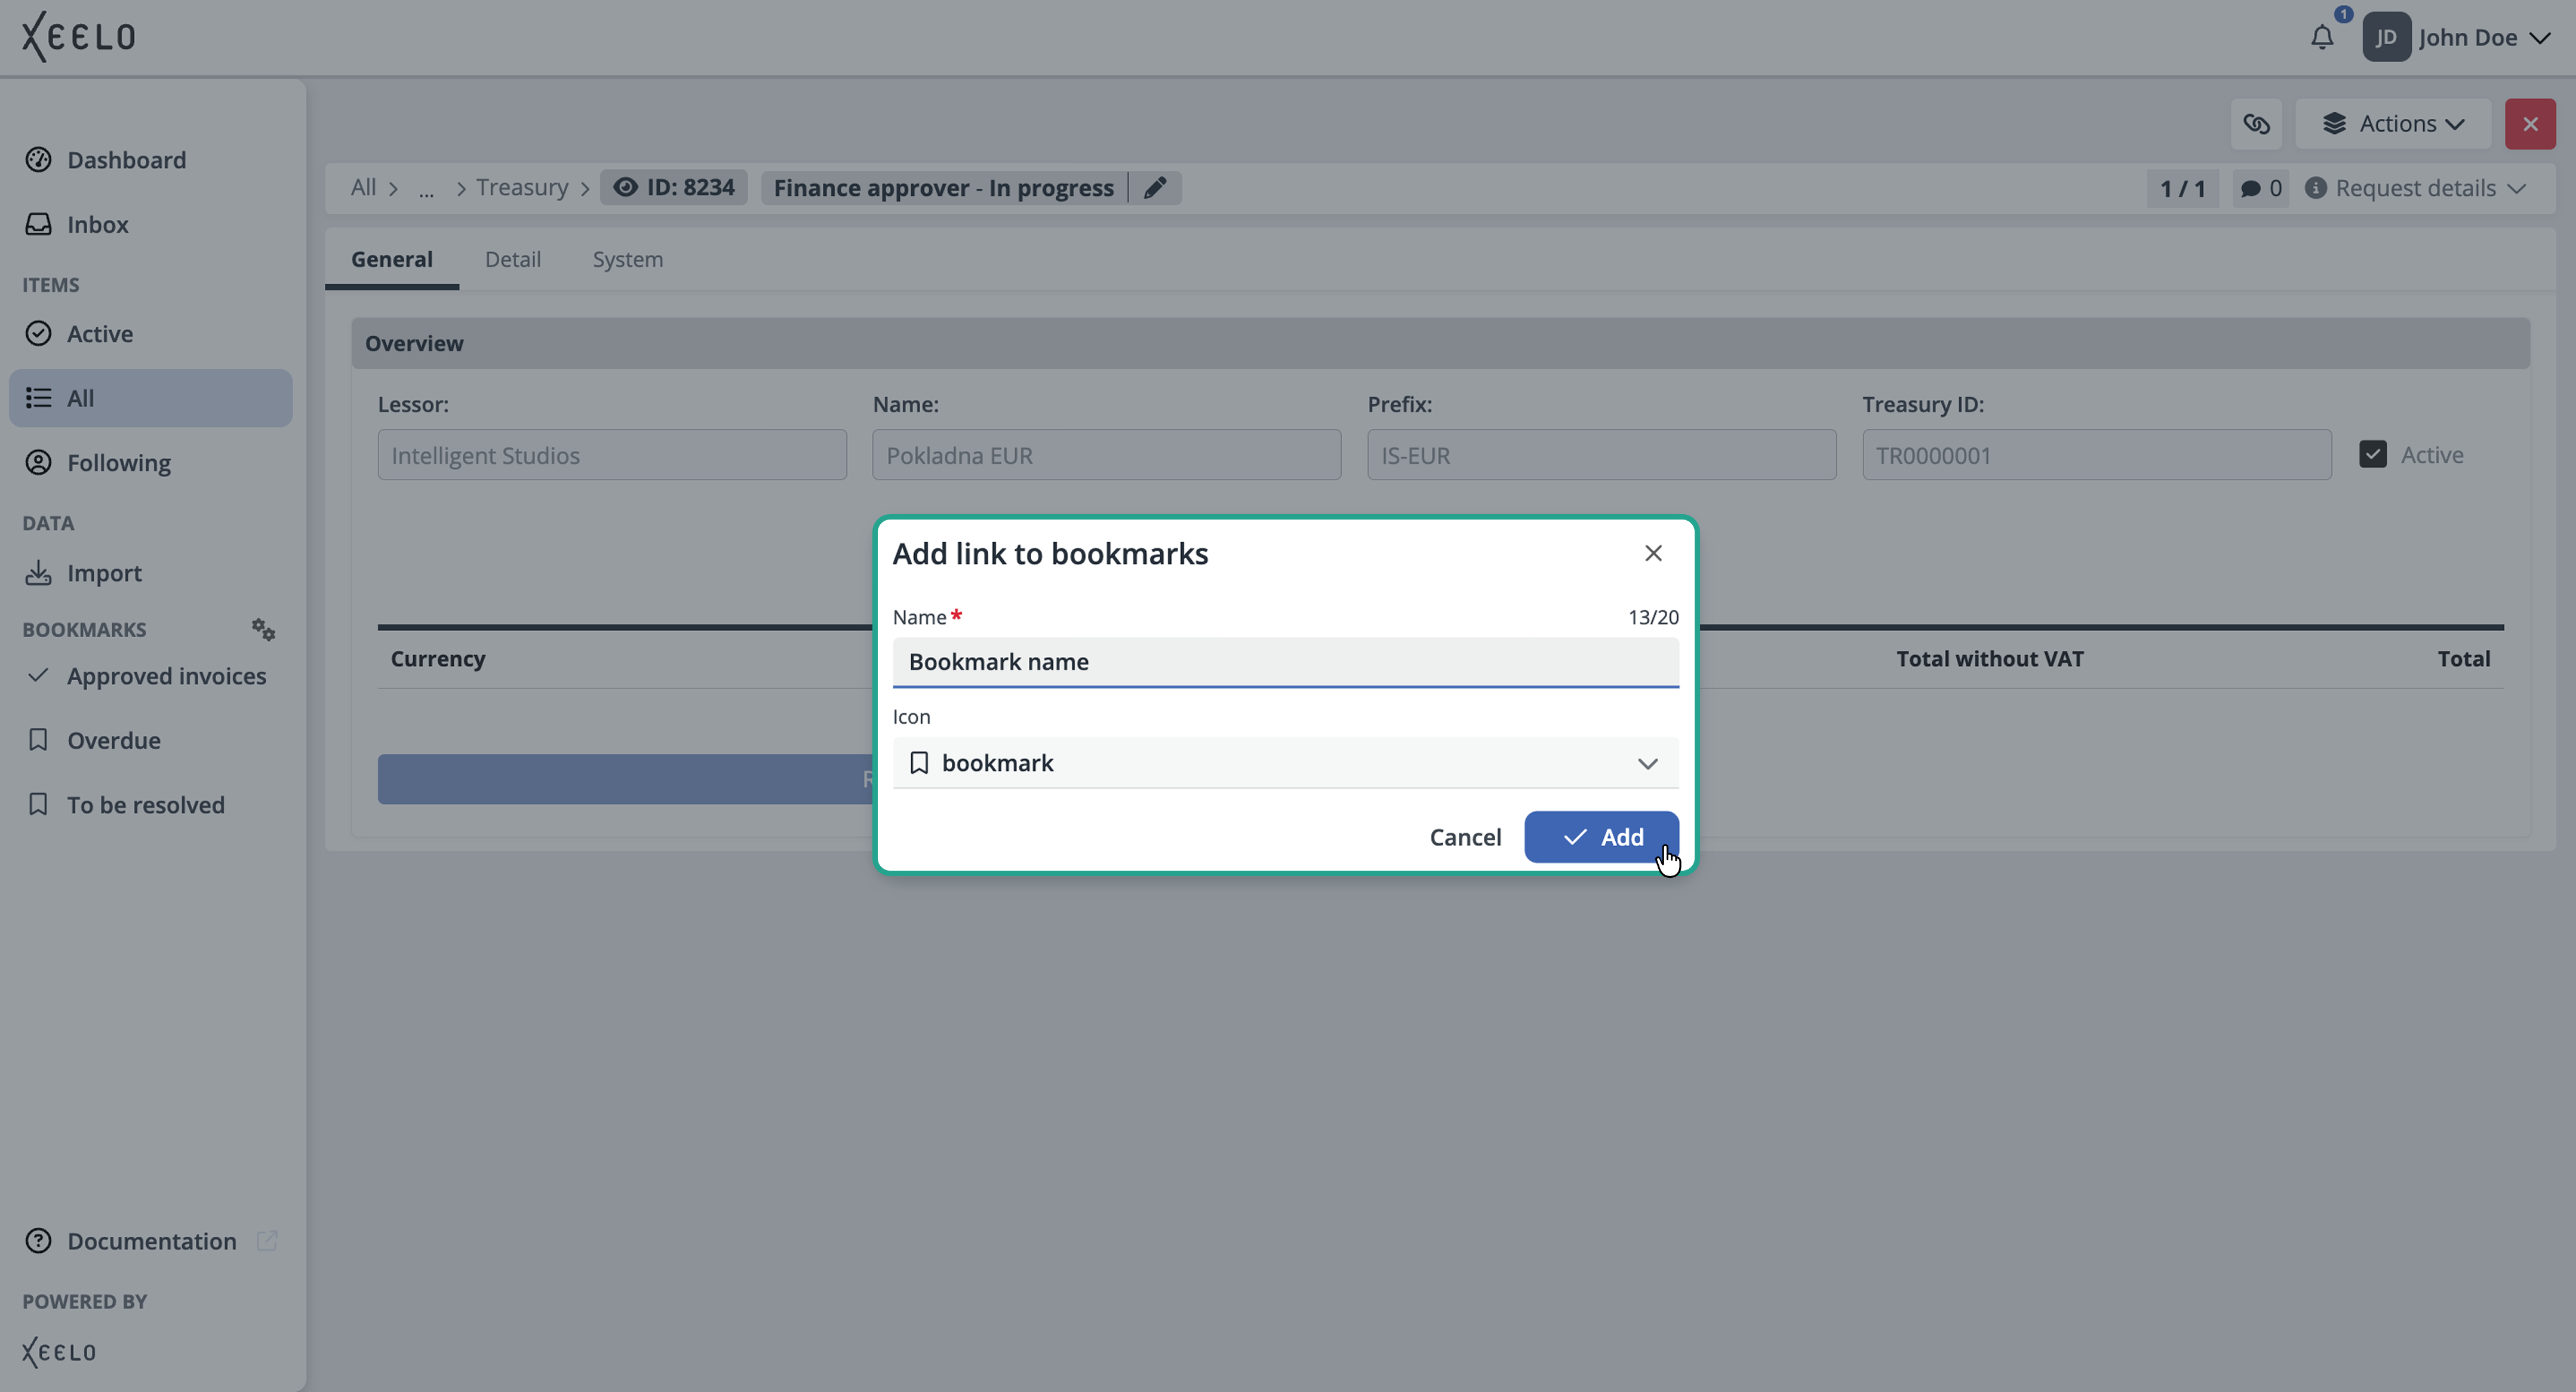Screen dimensions: 2576x1392
Task: Click the bookmark Name input field
Action: click(1285, 662)
